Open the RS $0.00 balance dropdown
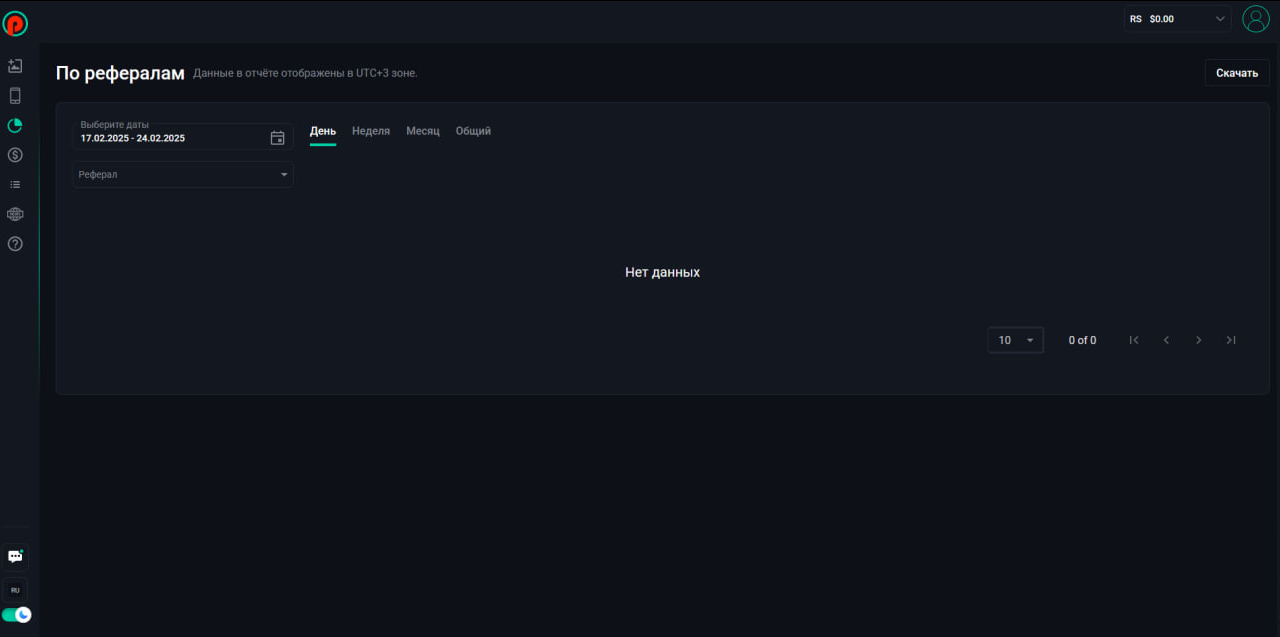 click(1177, 19)
